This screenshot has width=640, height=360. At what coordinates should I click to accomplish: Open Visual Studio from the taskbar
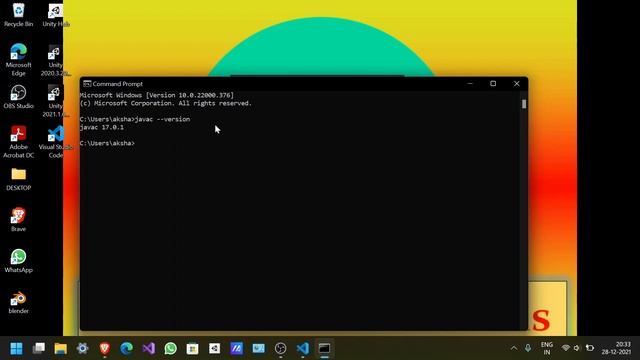coord(149,348)
